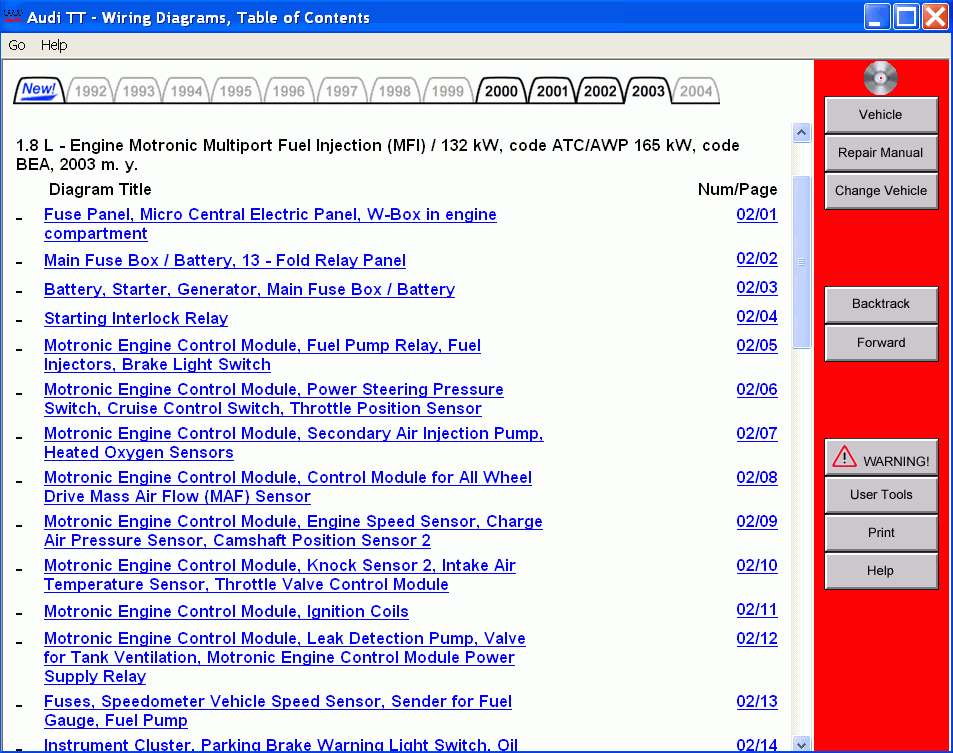This screenshot has width=953, height=753.
Task: Click the greyed 2004 year tab
Action: click(x=695, y=91)
